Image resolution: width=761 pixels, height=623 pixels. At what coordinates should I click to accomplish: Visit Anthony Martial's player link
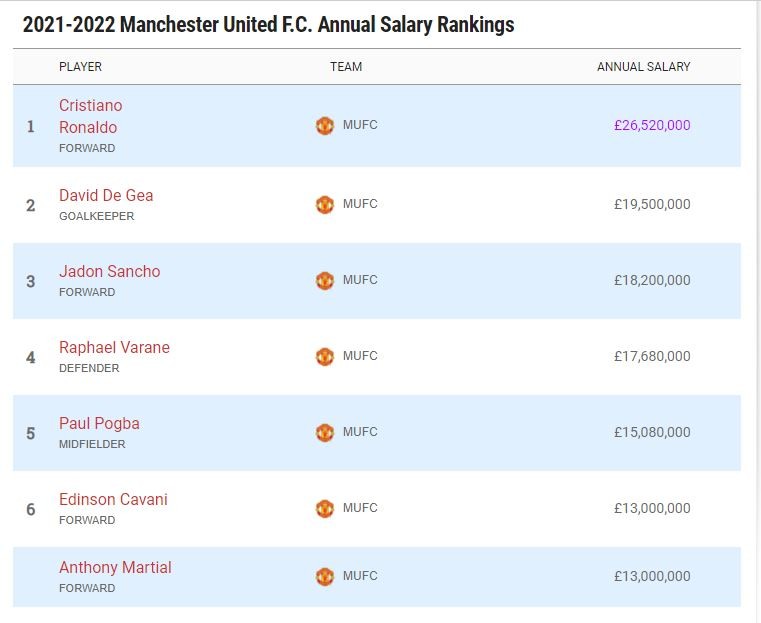click(x=115, y=567)
